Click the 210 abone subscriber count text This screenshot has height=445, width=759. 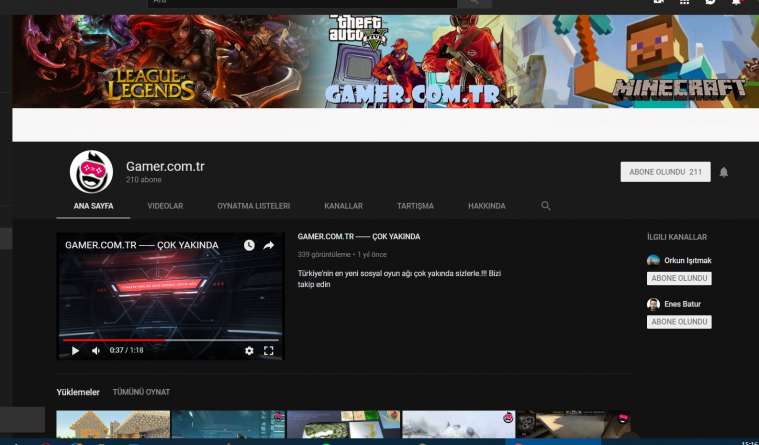coord(144,180)
